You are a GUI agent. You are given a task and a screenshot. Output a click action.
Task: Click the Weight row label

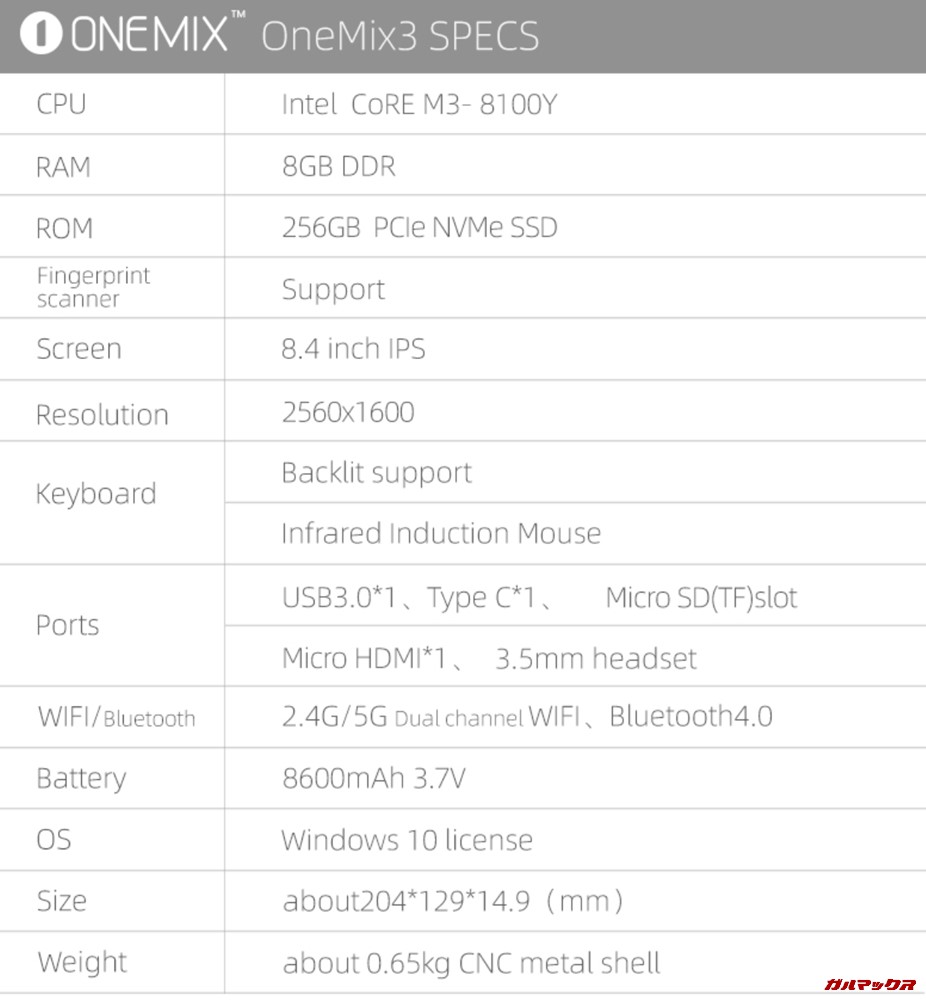tap(82, 963)
